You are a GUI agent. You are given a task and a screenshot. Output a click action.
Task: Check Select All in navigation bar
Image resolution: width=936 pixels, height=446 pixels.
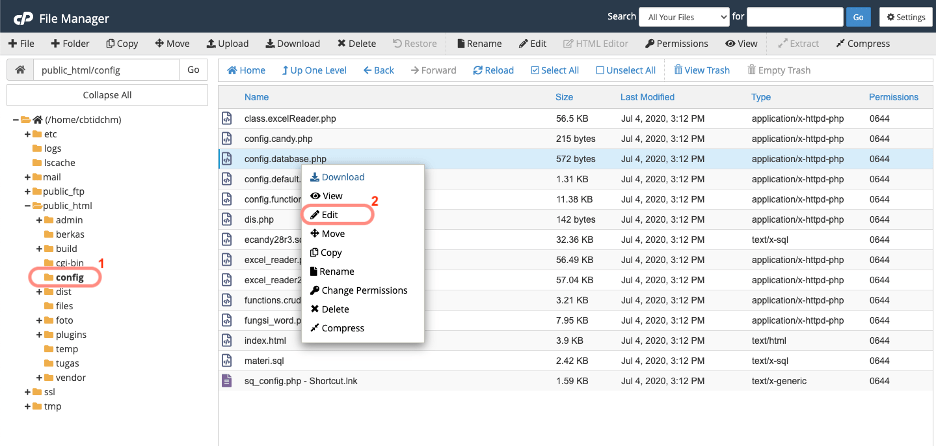tap(555, 70)
